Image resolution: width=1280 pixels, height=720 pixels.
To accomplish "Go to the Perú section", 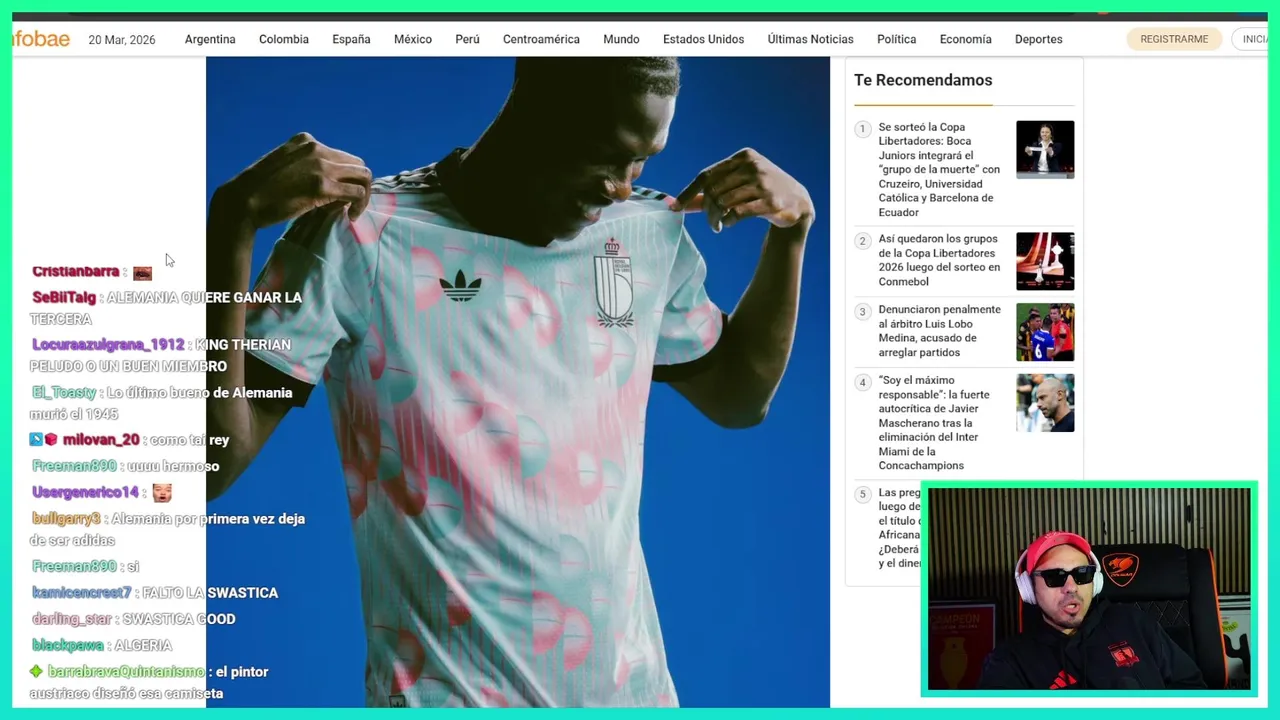I will pos(467,39).
